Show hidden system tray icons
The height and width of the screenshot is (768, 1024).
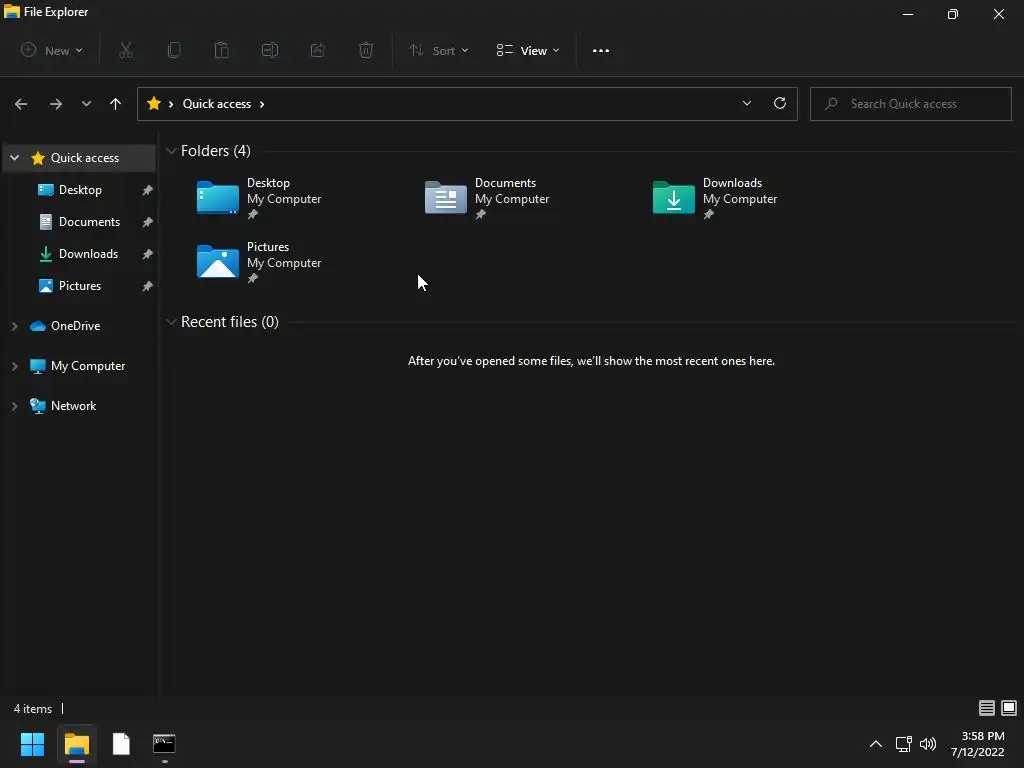point(876,744)
